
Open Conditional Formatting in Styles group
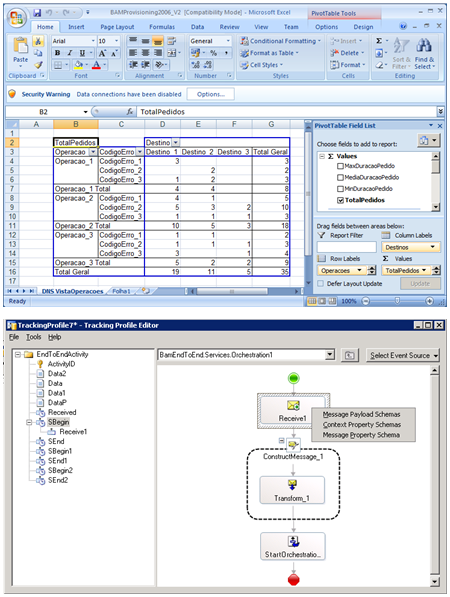coord(281,41)
